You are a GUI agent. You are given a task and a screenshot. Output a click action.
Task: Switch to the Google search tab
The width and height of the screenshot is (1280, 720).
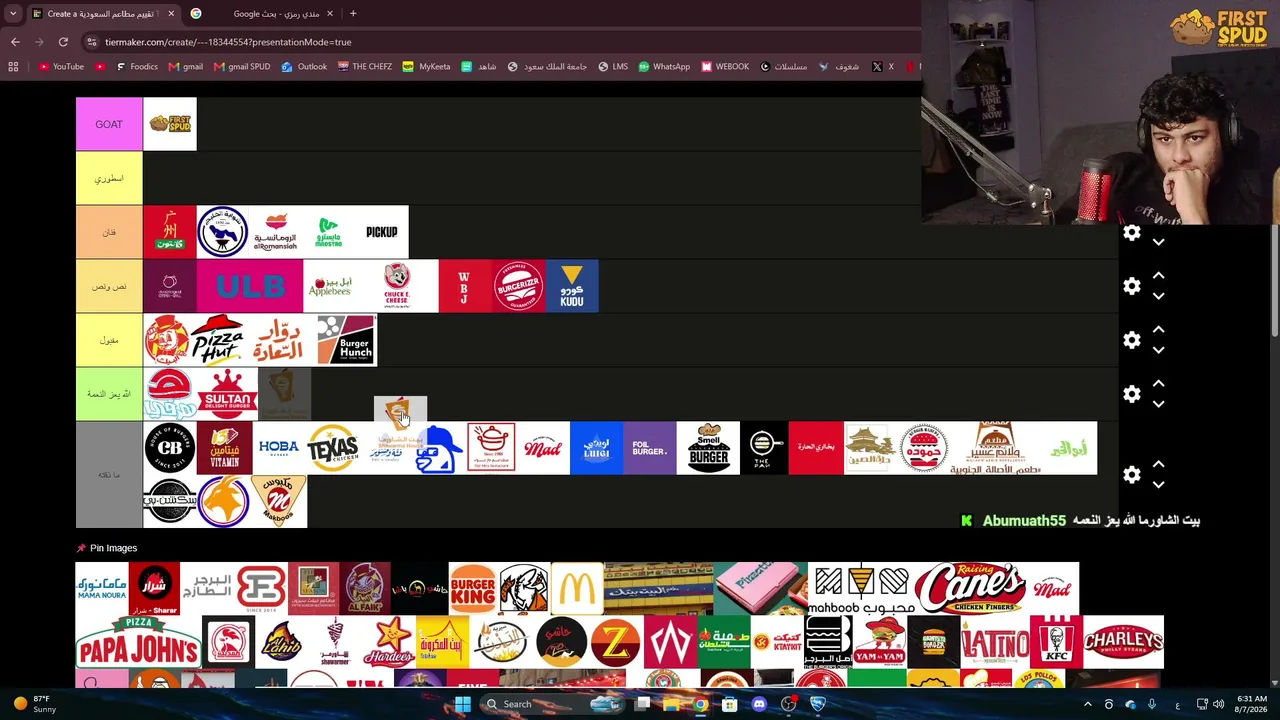pos(263,14)
